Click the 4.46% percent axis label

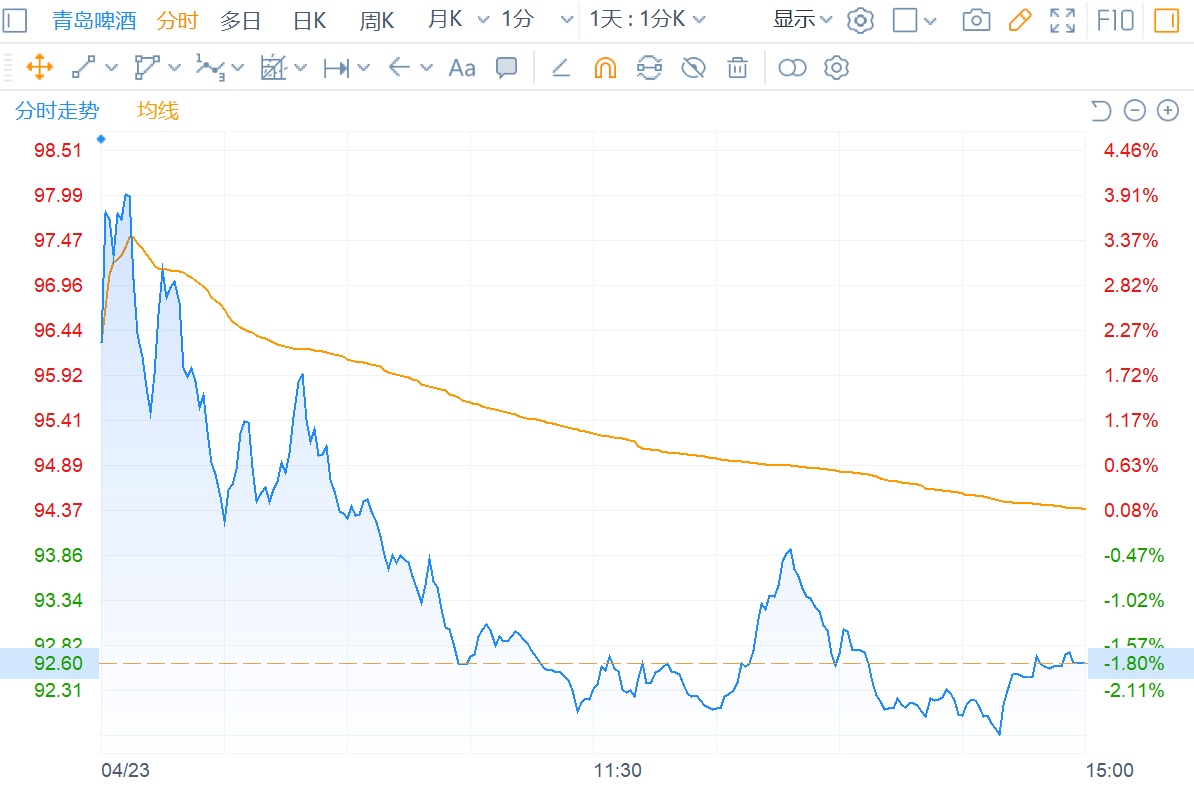coord(1131,150)
